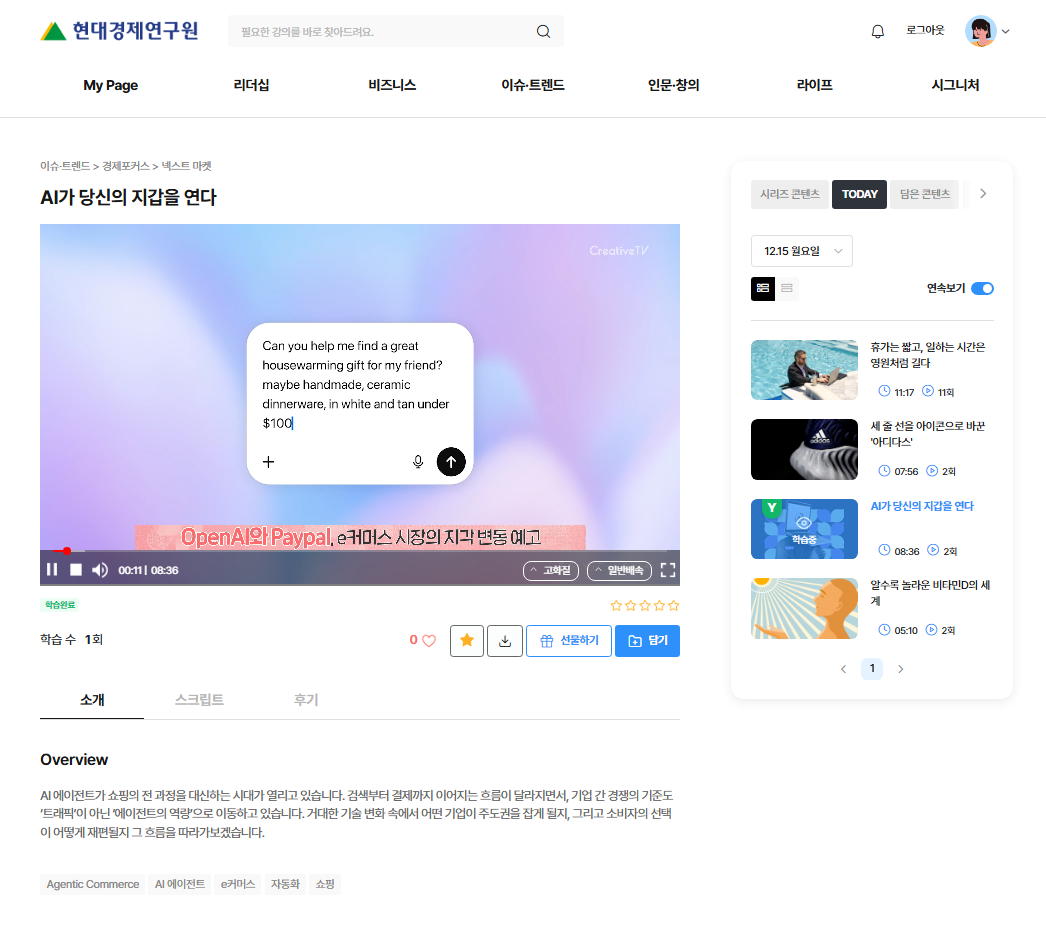The image size is (1046, 927).
Task: Rate the lecture with the first star
Action: 616,605
